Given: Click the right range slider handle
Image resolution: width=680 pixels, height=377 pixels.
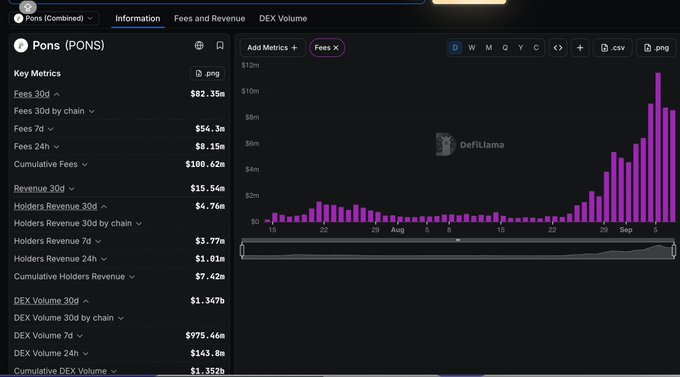Looking at the screenshot, I should [x=673, y=250].
